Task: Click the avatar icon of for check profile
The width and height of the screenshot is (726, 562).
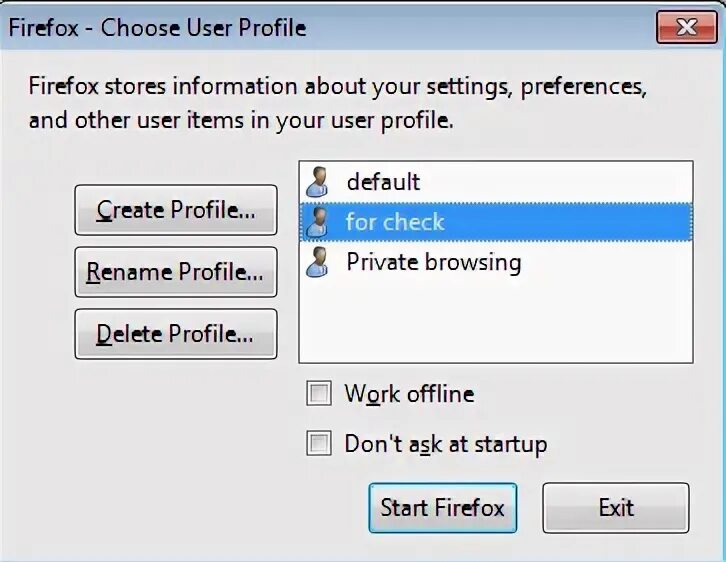Action: 317,222
